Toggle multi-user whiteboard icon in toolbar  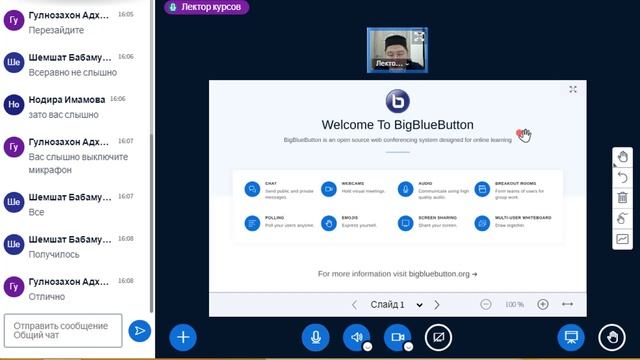[x=622, y=239]
